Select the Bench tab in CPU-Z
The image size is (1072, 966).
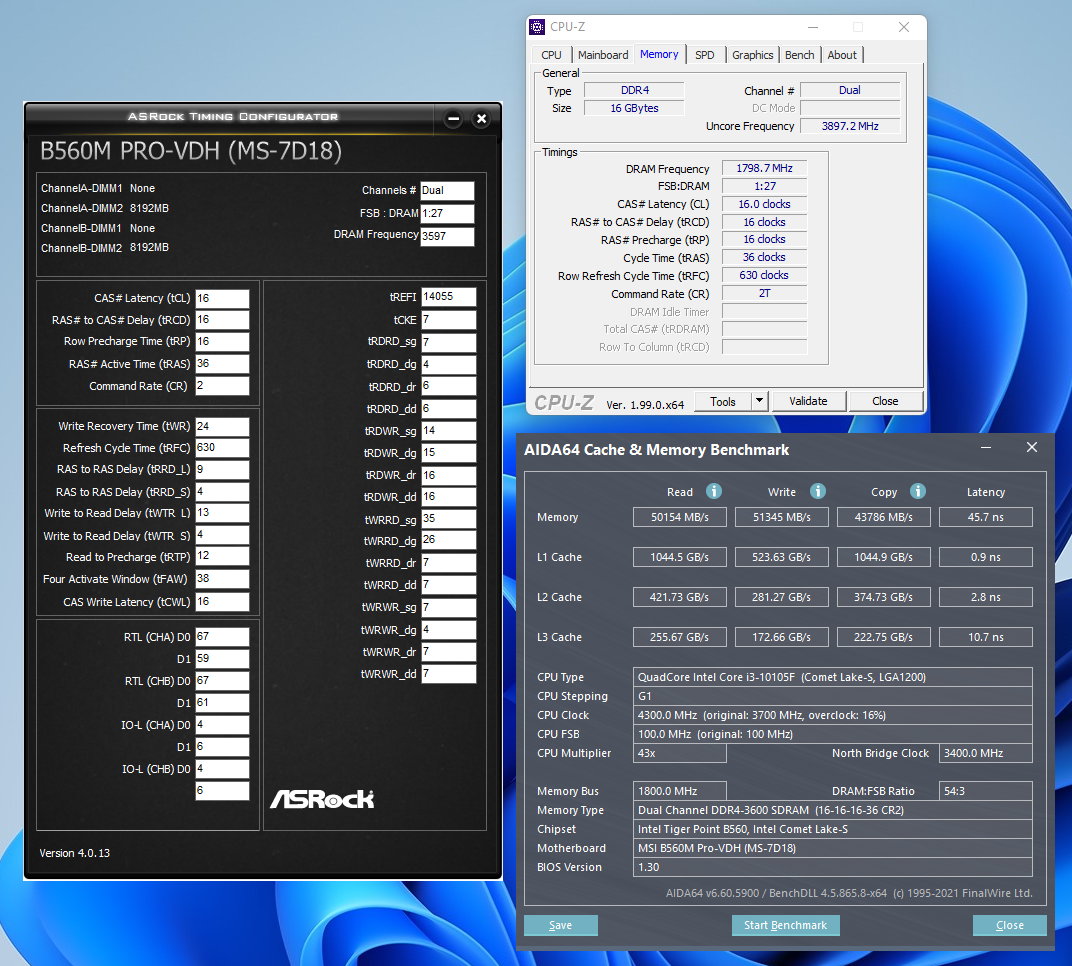pos(799,55)
